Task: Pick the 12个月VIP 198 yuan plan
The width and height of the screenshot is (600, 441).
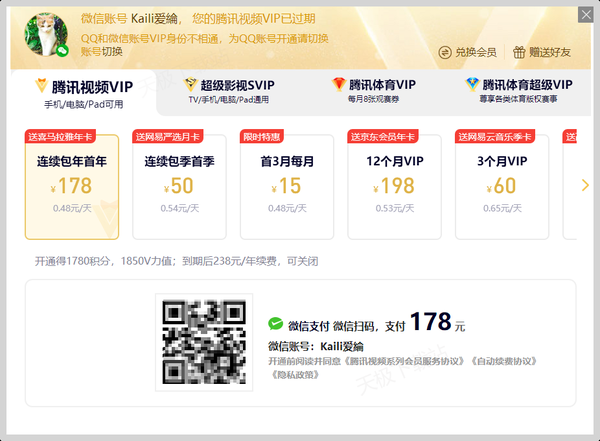Action: pos(395,187)
